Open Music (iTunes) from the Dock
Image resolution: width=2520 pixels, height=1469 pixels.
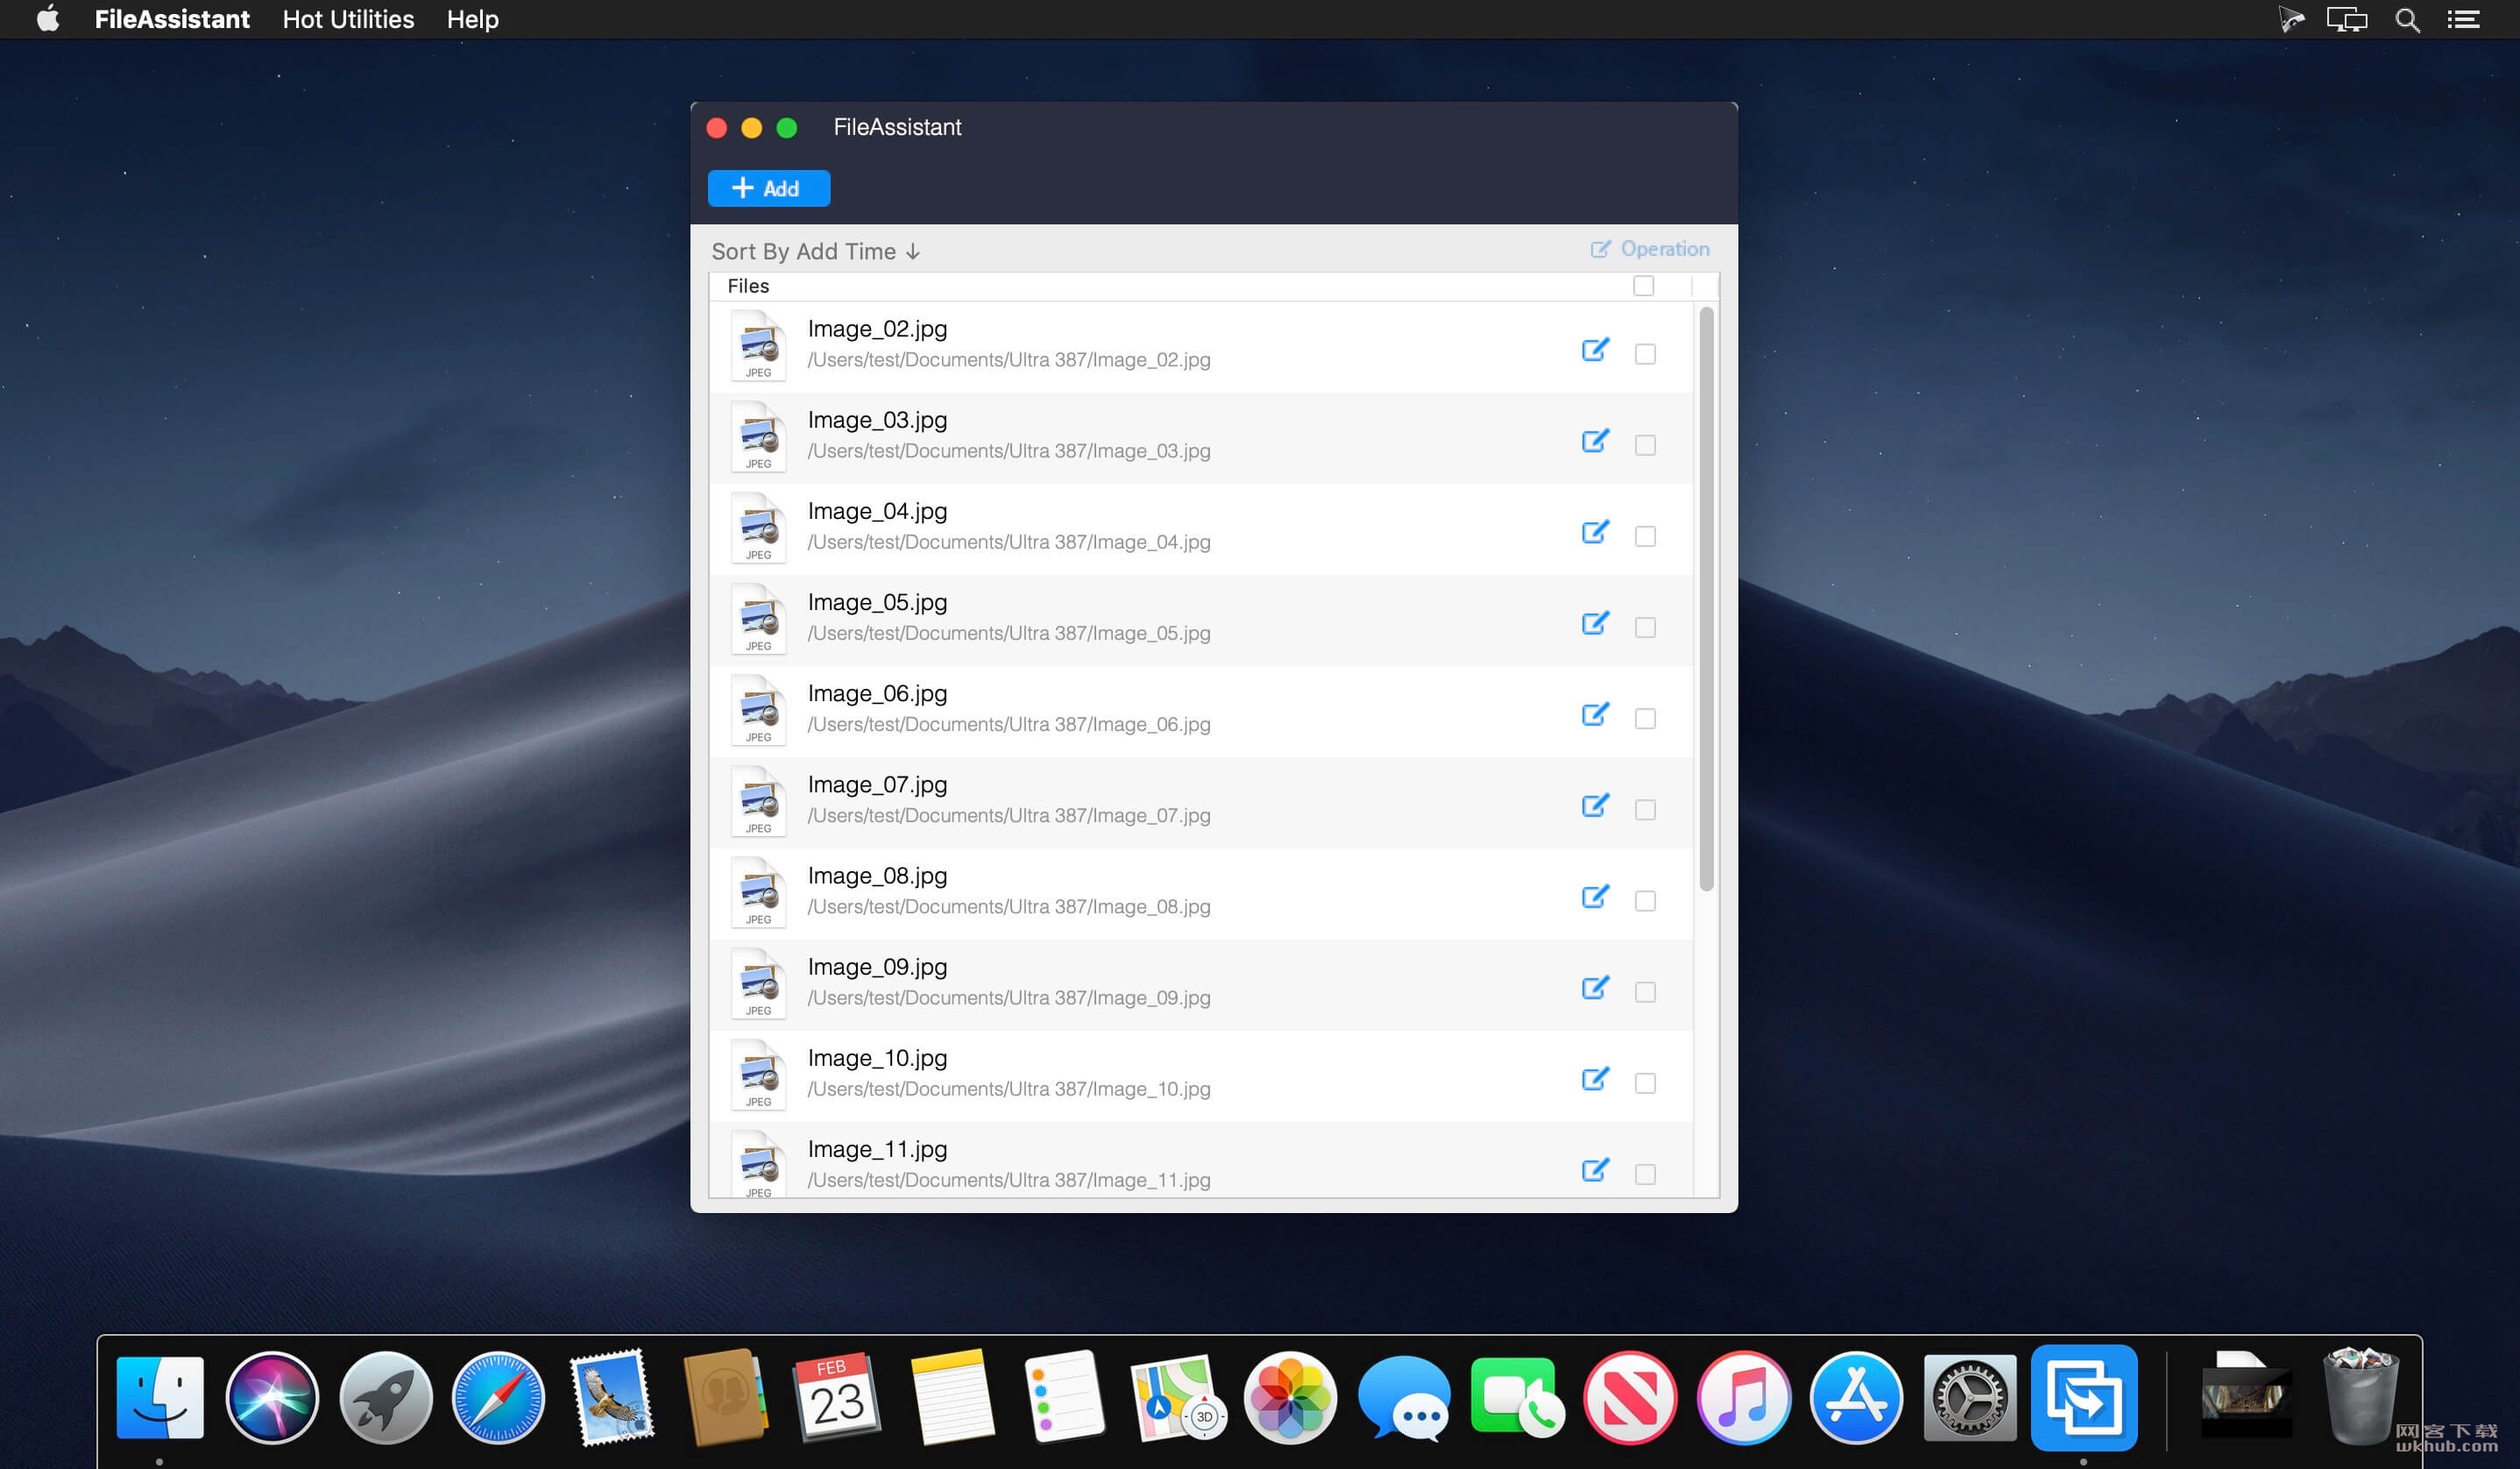(1743, 1397)
